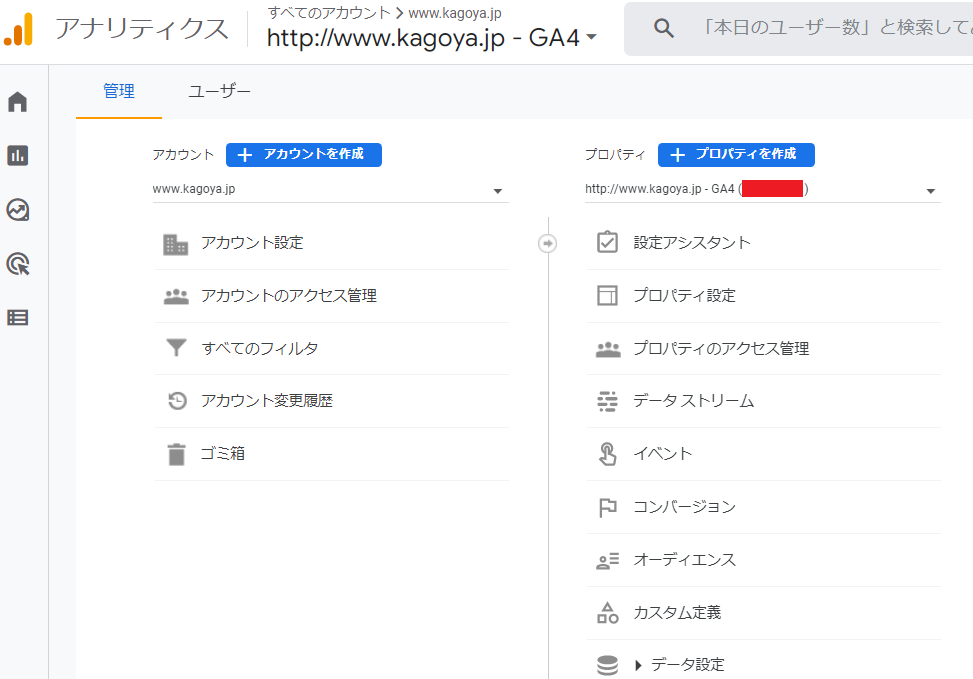Click people icon beside アカウントのアクセス管理
Screen dimensions: 973x679
pyautogui.click(x=176, y=297)
